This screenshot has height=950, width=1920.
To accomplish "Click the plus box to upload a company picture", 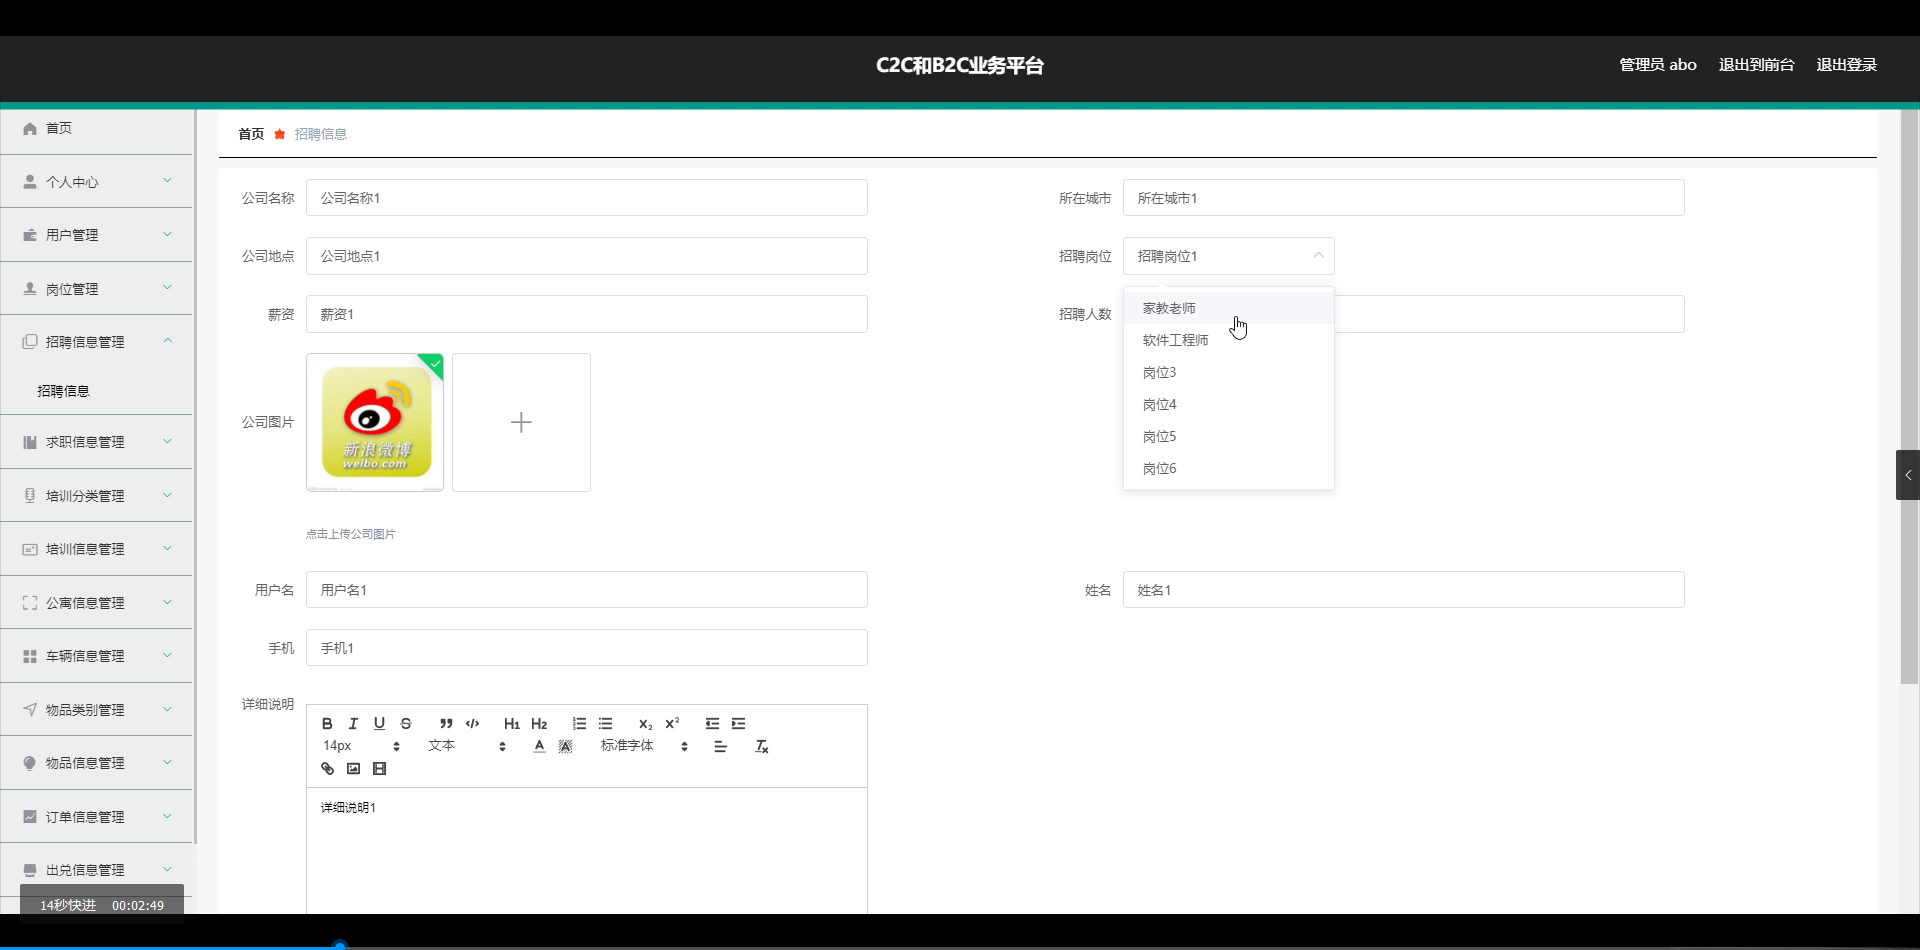I will click(x=521, y=421).
